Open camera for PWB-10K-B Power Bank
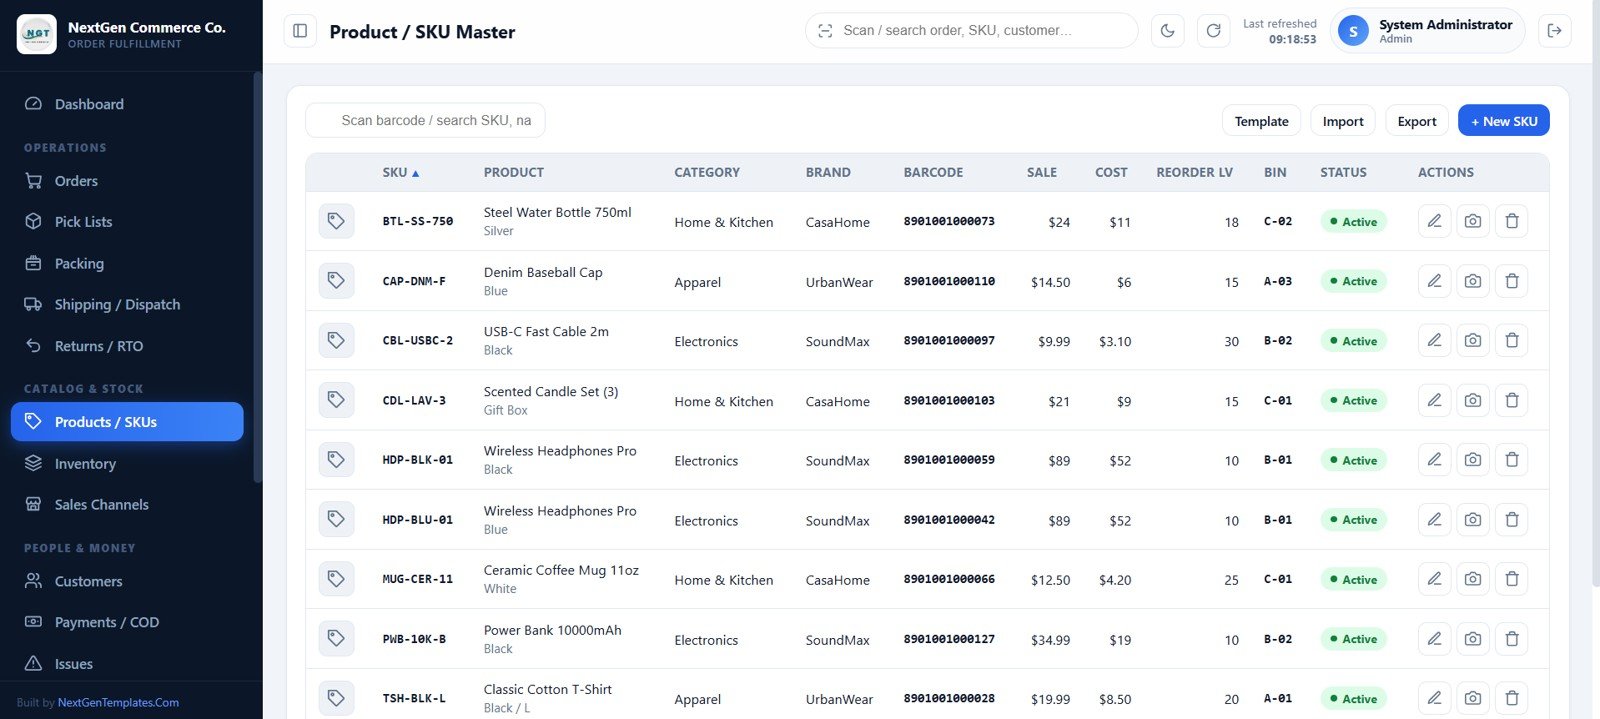This screenshot has height=719, width=1600. [x=1473, y=638]
